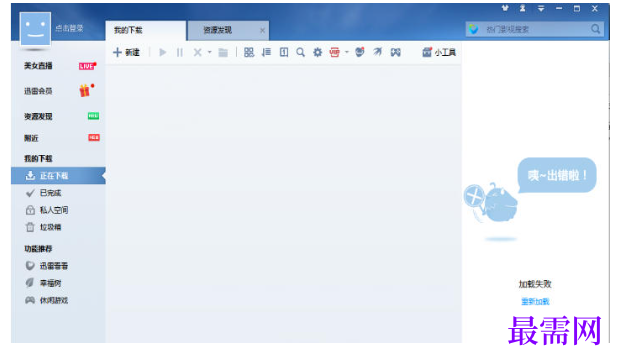Open 休闲游戏 in the sidebar
Screen dimensions: 620x362
pos(54,300)
